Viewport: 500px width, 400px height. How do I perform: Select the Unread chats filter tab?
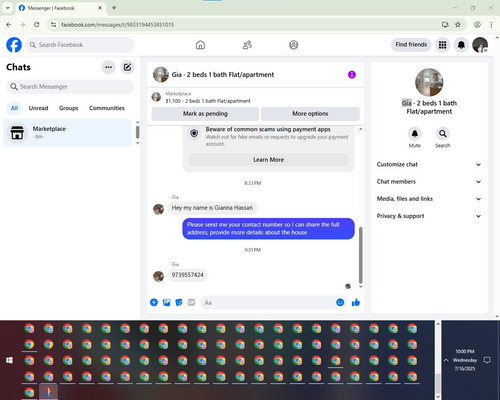pyautogui.click(x=38, y=108)
